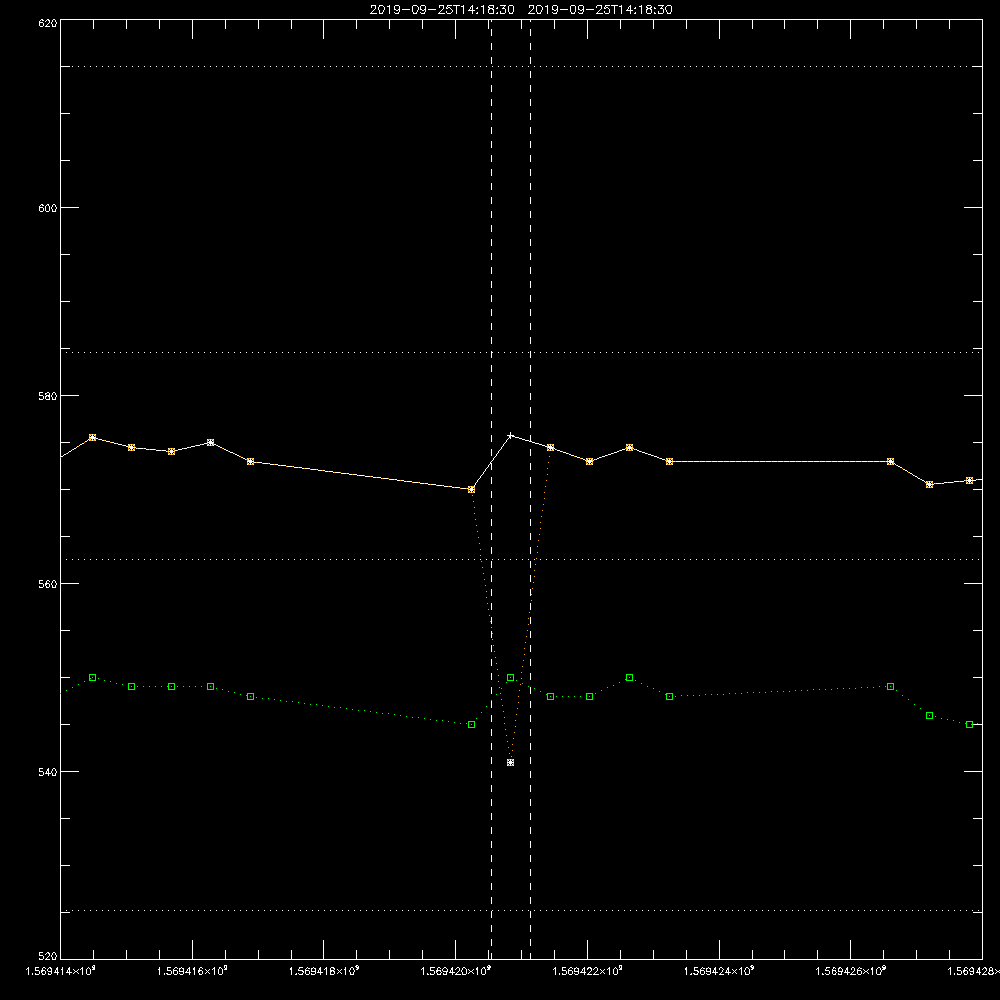Image resolution: width=1000 pixels, height=1000 pixels.
Task: Click the 1.569422×10⁹ x-axis label
Action: click(x=587, y=971)
